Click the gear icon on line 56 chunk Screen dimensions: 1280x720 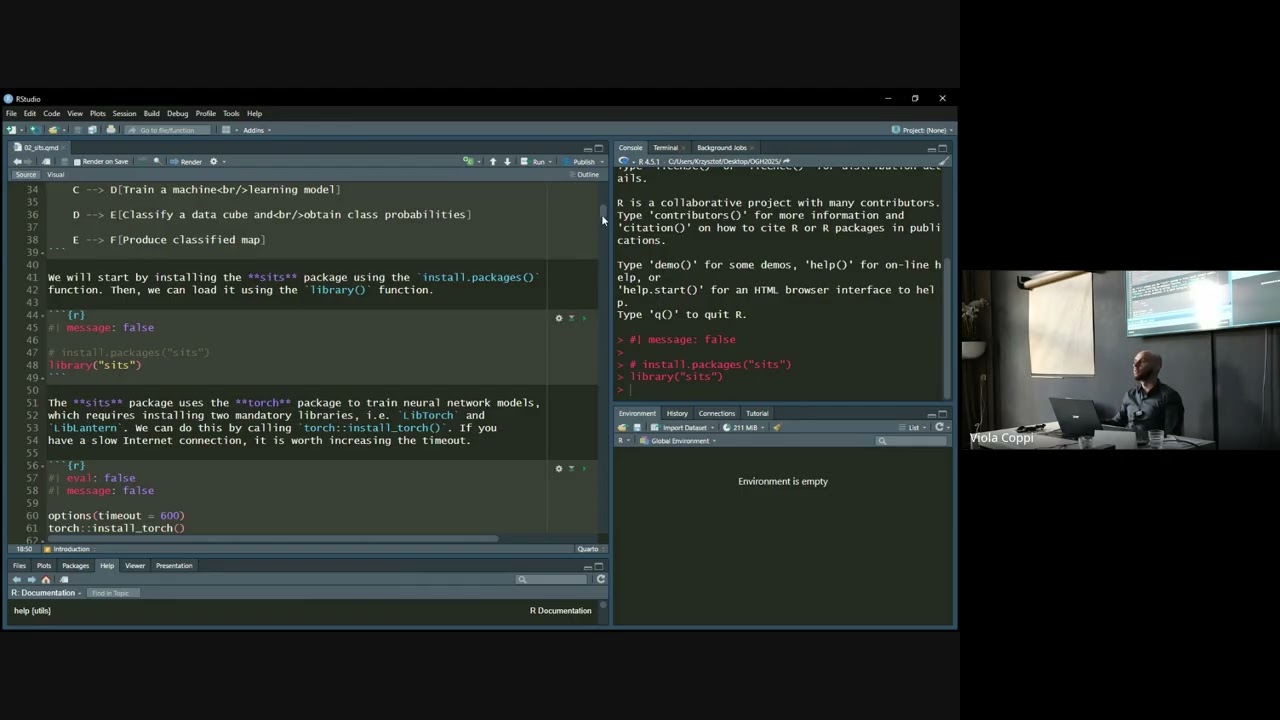(559, 468)
